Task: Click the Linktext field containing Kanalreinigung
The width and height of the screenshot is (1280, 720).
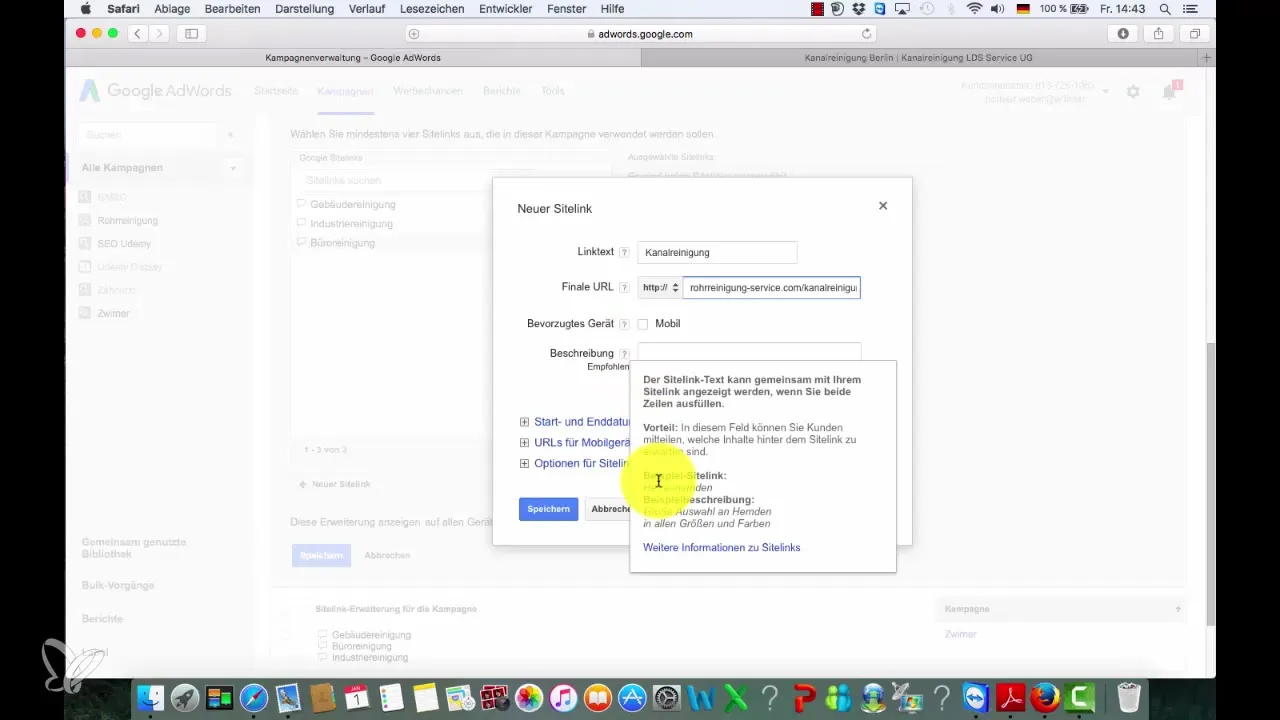Action: (x=717, y=252)
